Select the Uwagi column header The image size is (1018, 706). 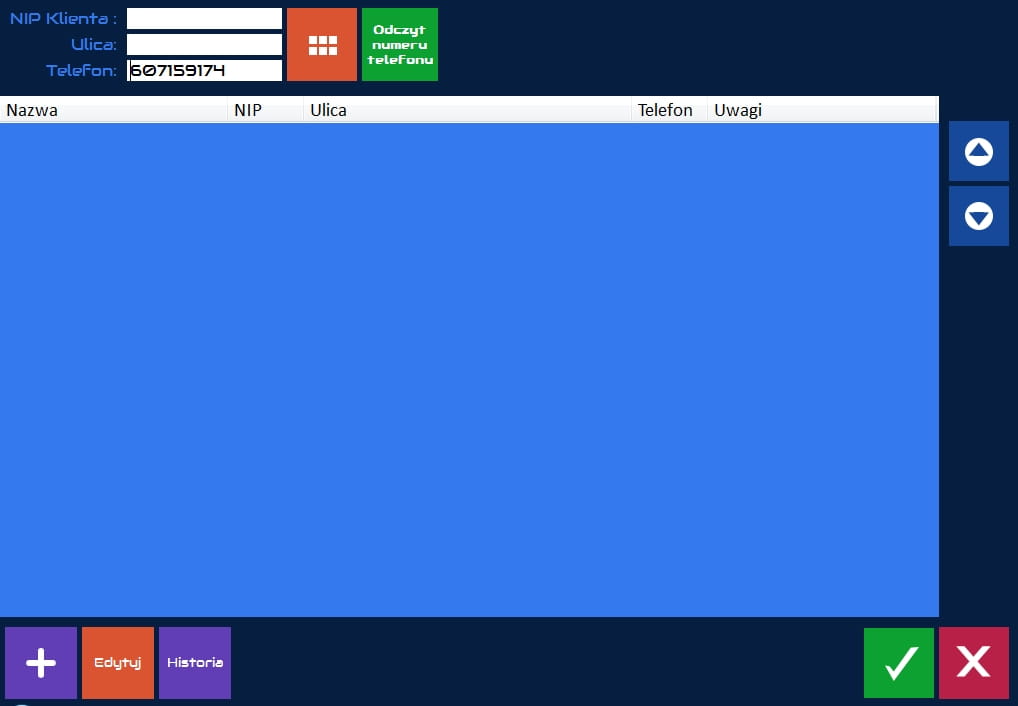point(820,110)
